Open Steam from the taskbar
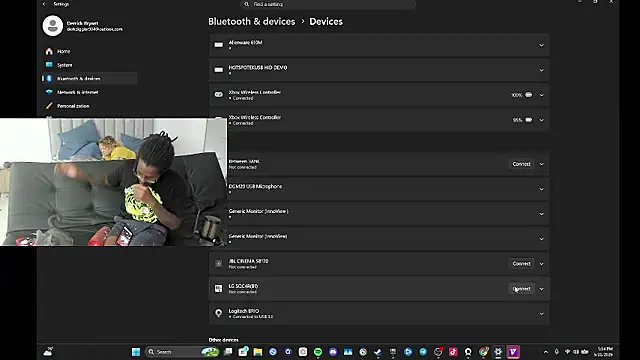The height and width of the screenshot is (360, 640). pyautogui.click(x=378, y=352)
